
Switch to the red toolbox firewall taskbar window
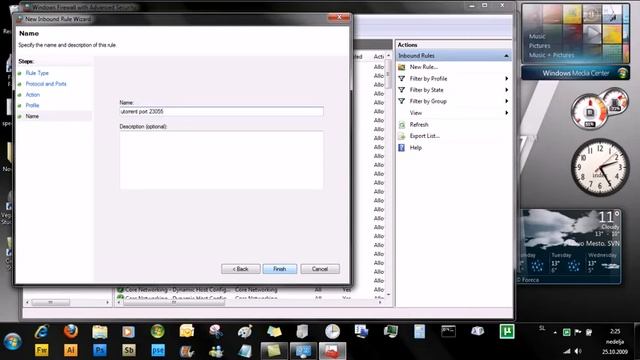[x=332, y=351]
